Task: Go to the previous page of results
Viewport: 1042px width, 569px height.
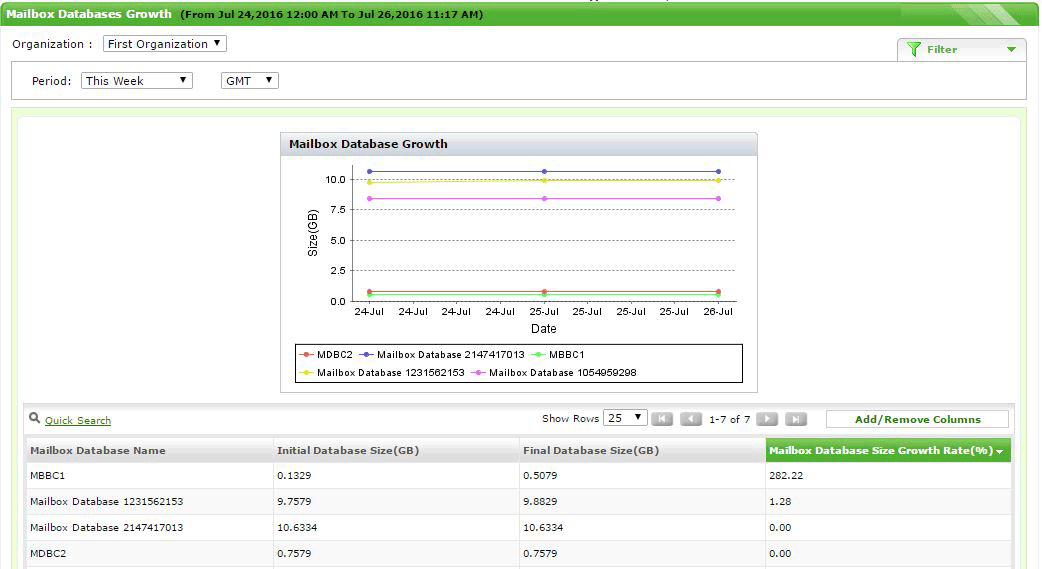Action: pyautogui.click(x=691, y=419)
